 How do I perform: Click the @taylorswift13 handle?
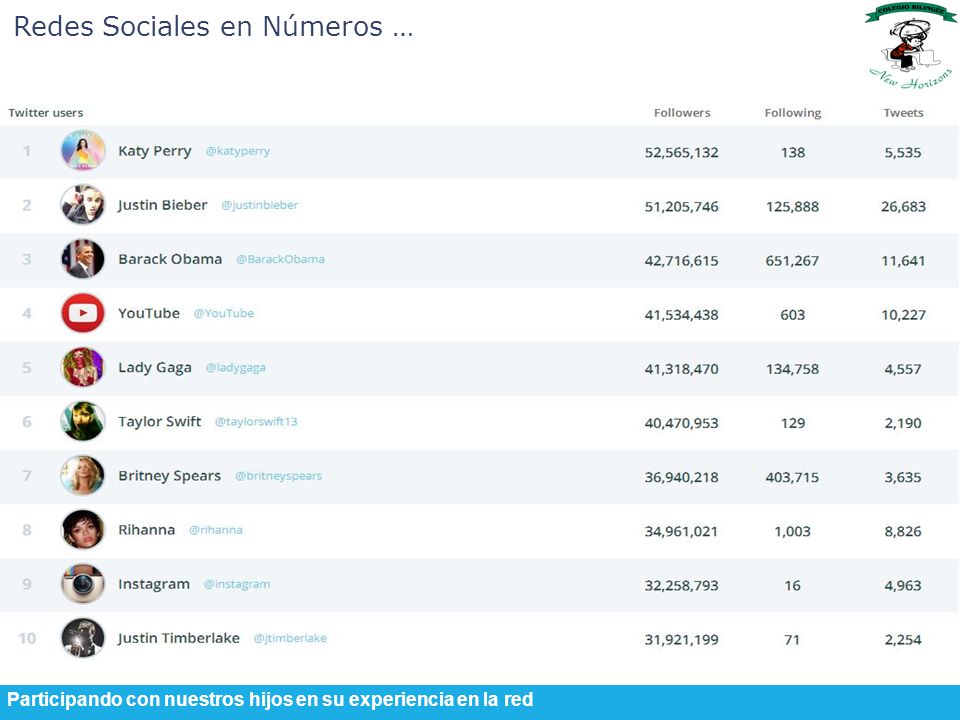[x=256, y=421]
